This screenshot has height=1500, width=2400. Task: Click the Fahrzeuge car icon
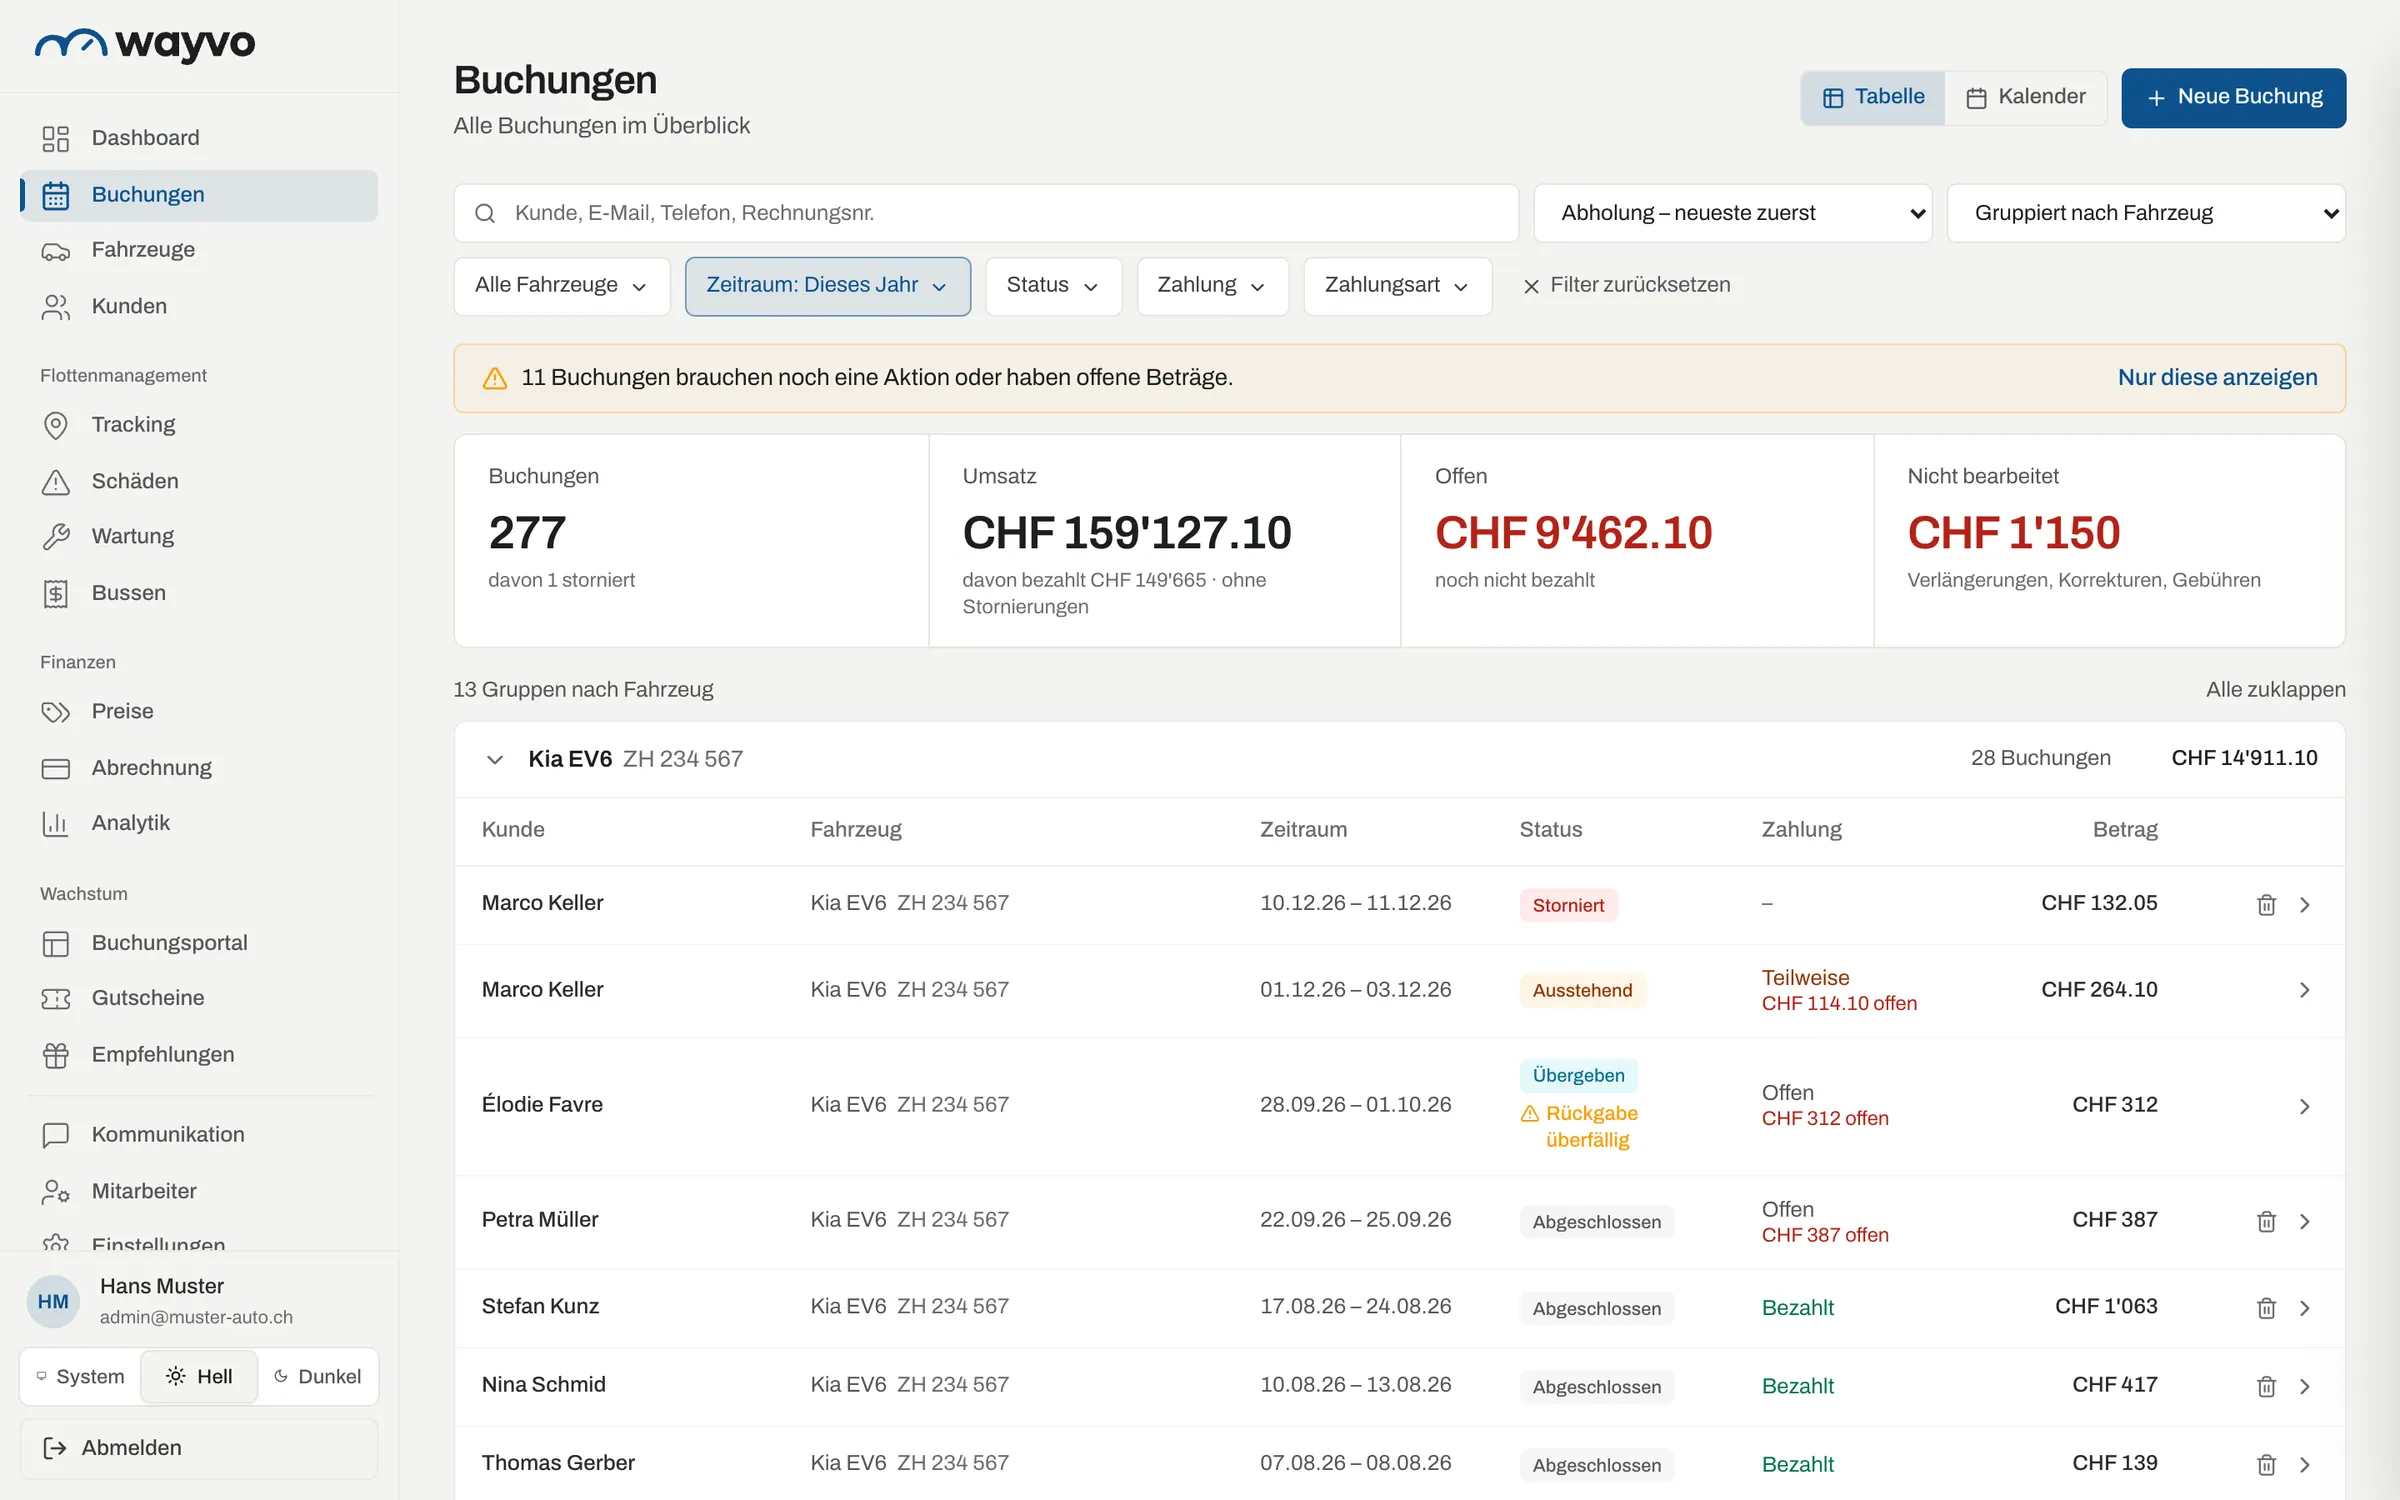click(55, 251)
